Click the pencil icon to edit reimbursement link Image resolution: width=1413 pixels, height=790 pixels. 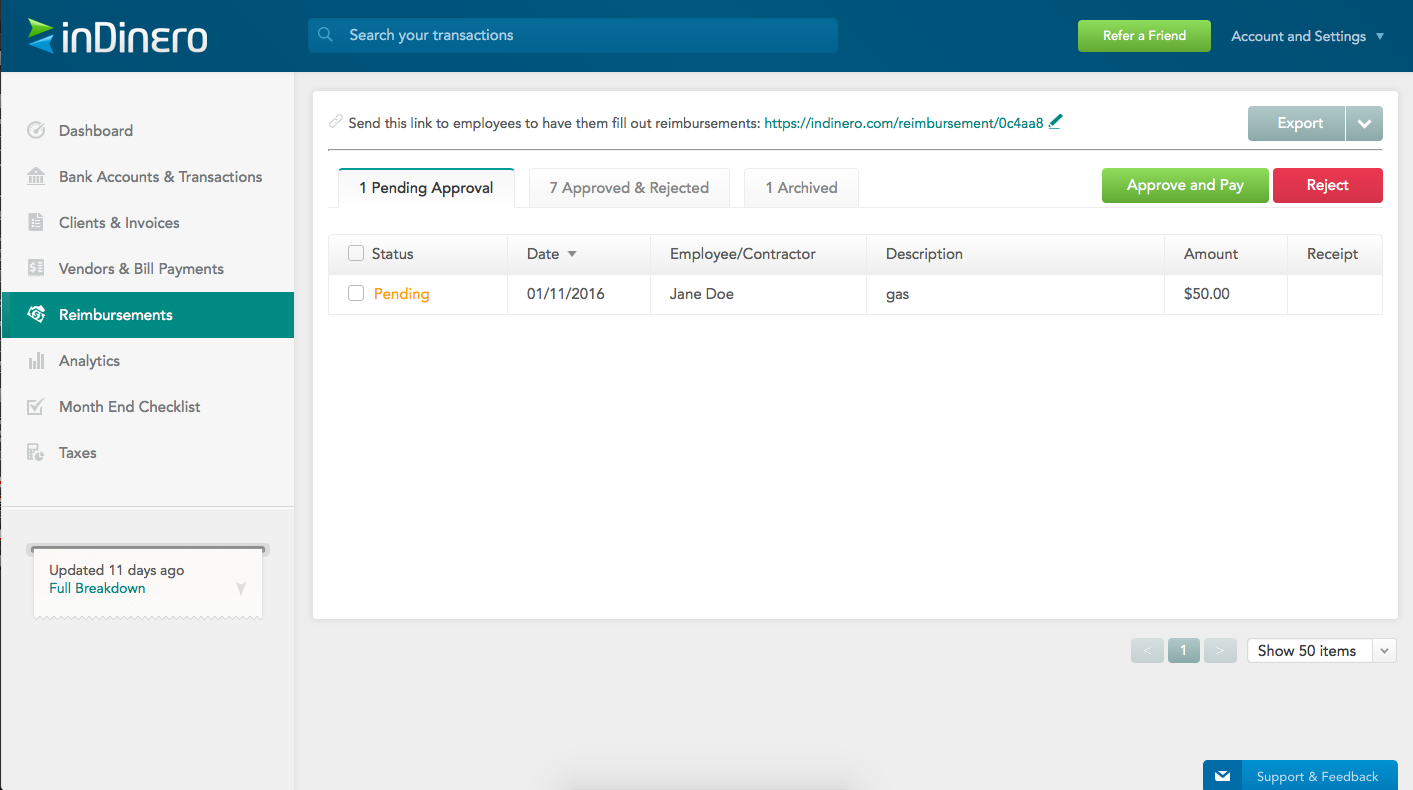coord(1056,123)
